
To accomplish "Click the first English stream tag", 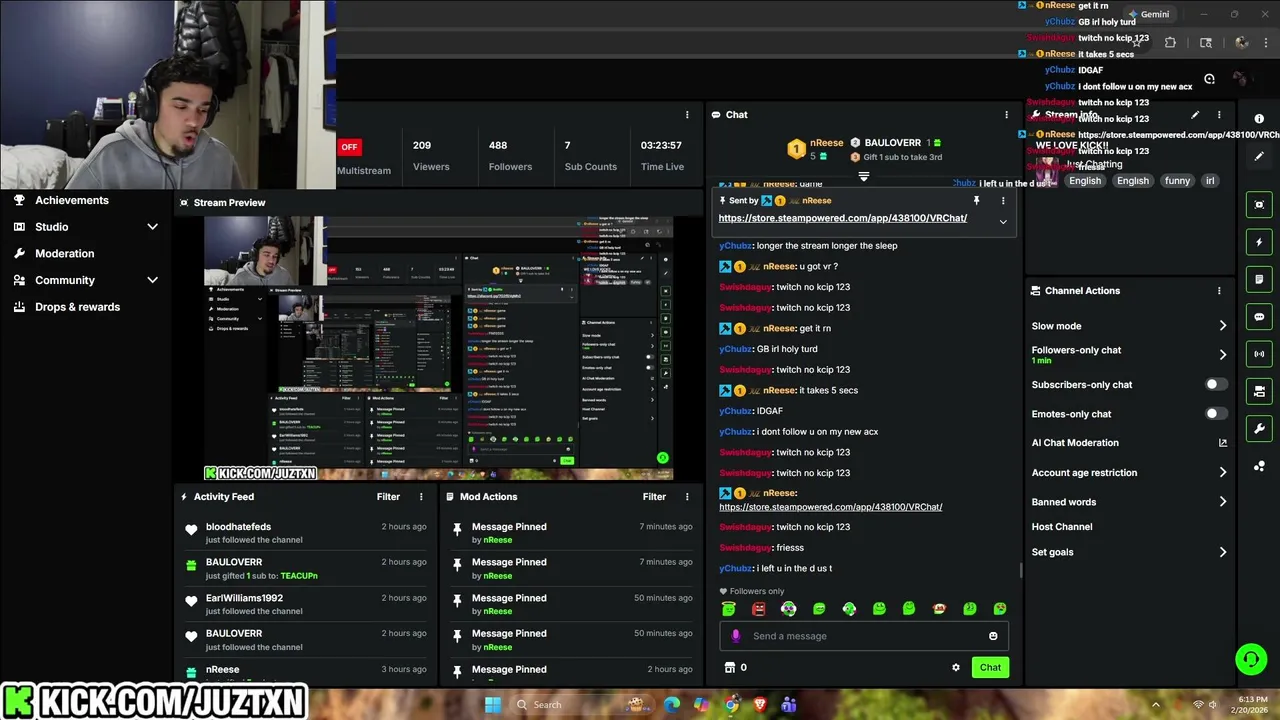I will click(1085, 181).
